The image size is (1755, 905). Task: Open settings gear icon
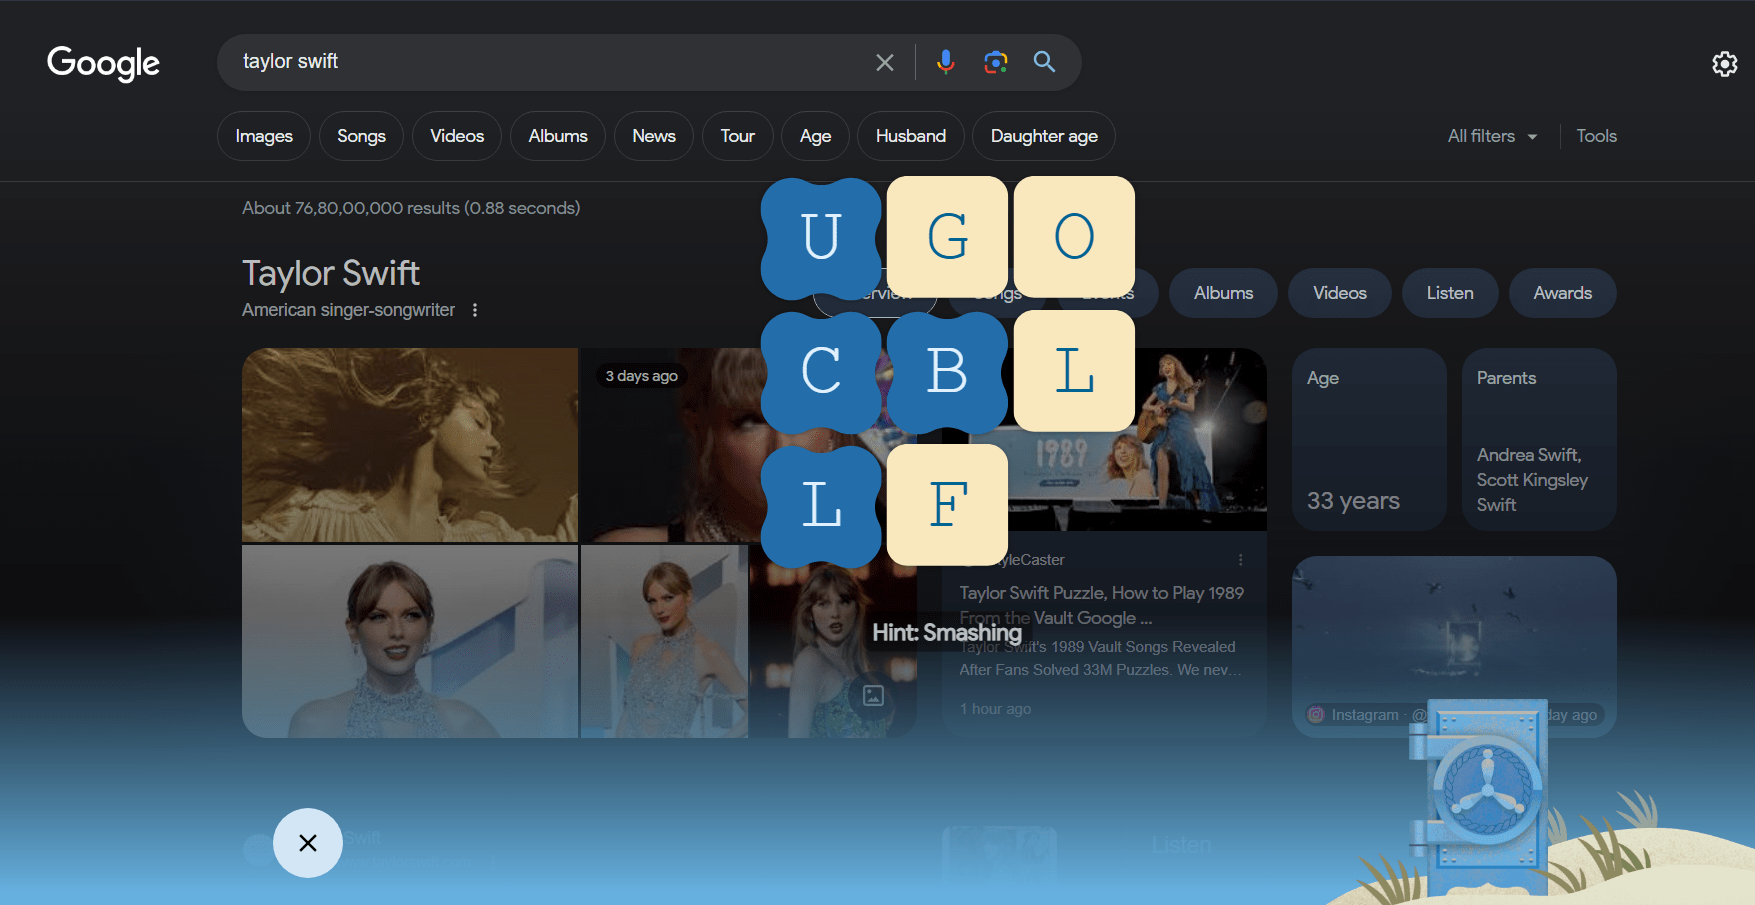point(1725,64)
